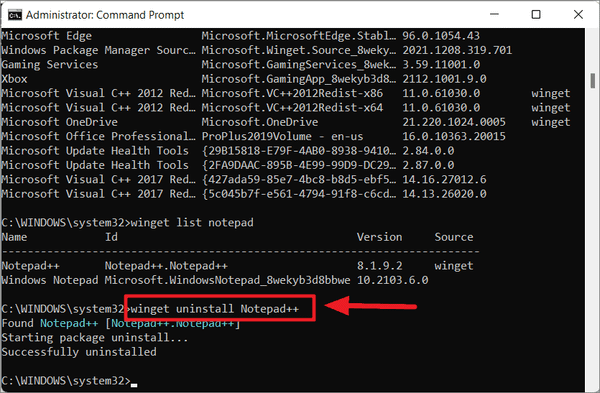This screenshot has height=393, width=600.
Task: Click GUID '{5c045b7f-e561-4794-91f8-c6cd…'
Action: 298,194
